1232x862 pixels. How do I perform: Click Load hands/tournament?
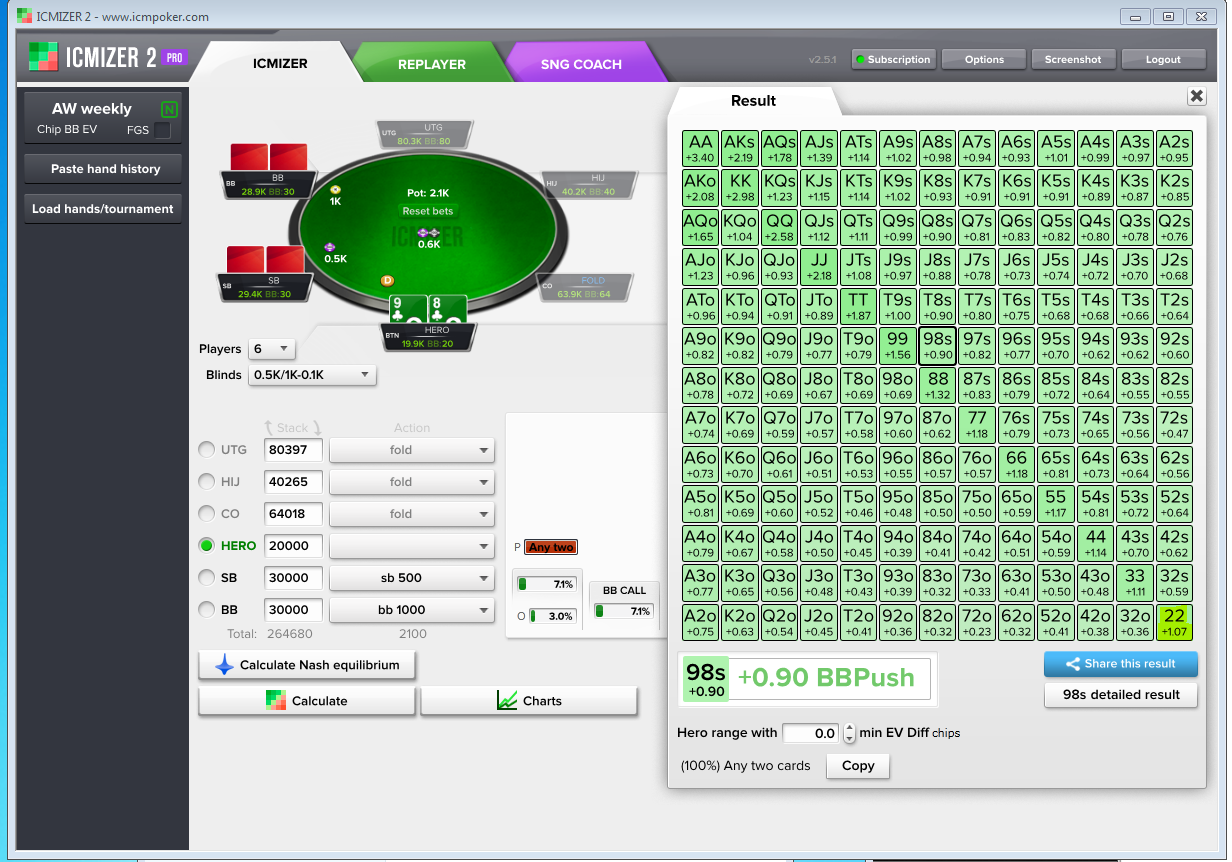(x=103, y=209)
